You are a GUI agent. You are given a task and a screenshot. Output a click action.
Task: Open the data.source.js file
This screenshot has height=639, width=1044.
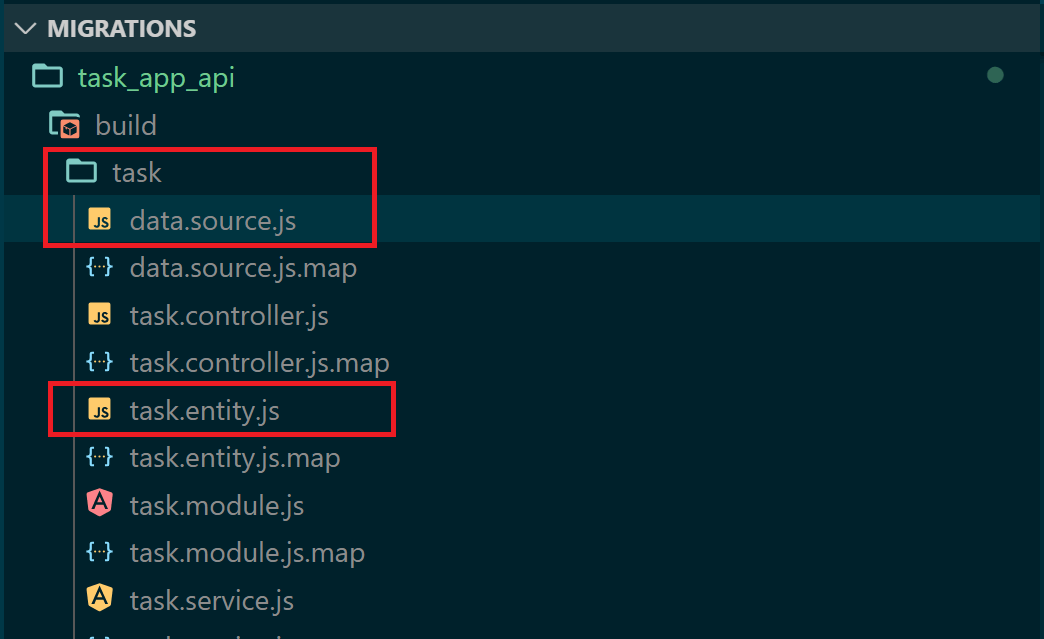coord(213,221)
